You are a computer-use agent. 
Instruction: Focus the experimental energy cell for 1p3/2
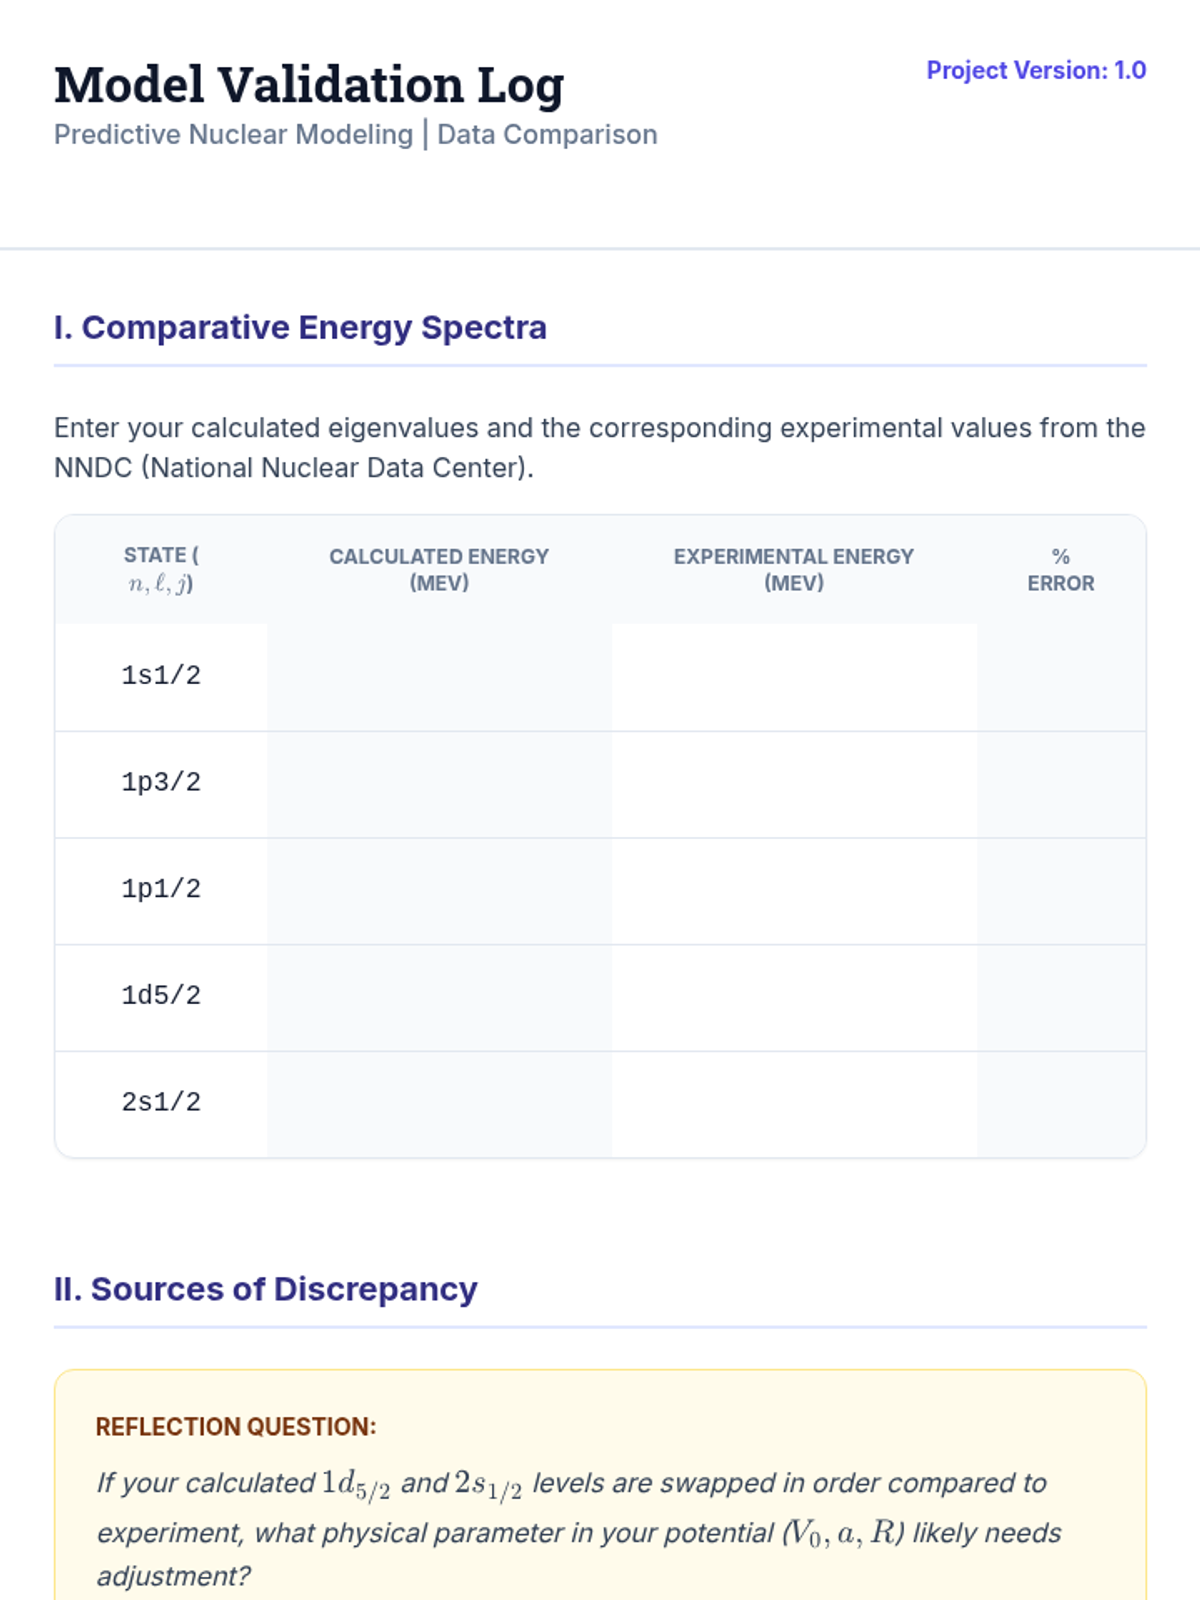point(794,784)
